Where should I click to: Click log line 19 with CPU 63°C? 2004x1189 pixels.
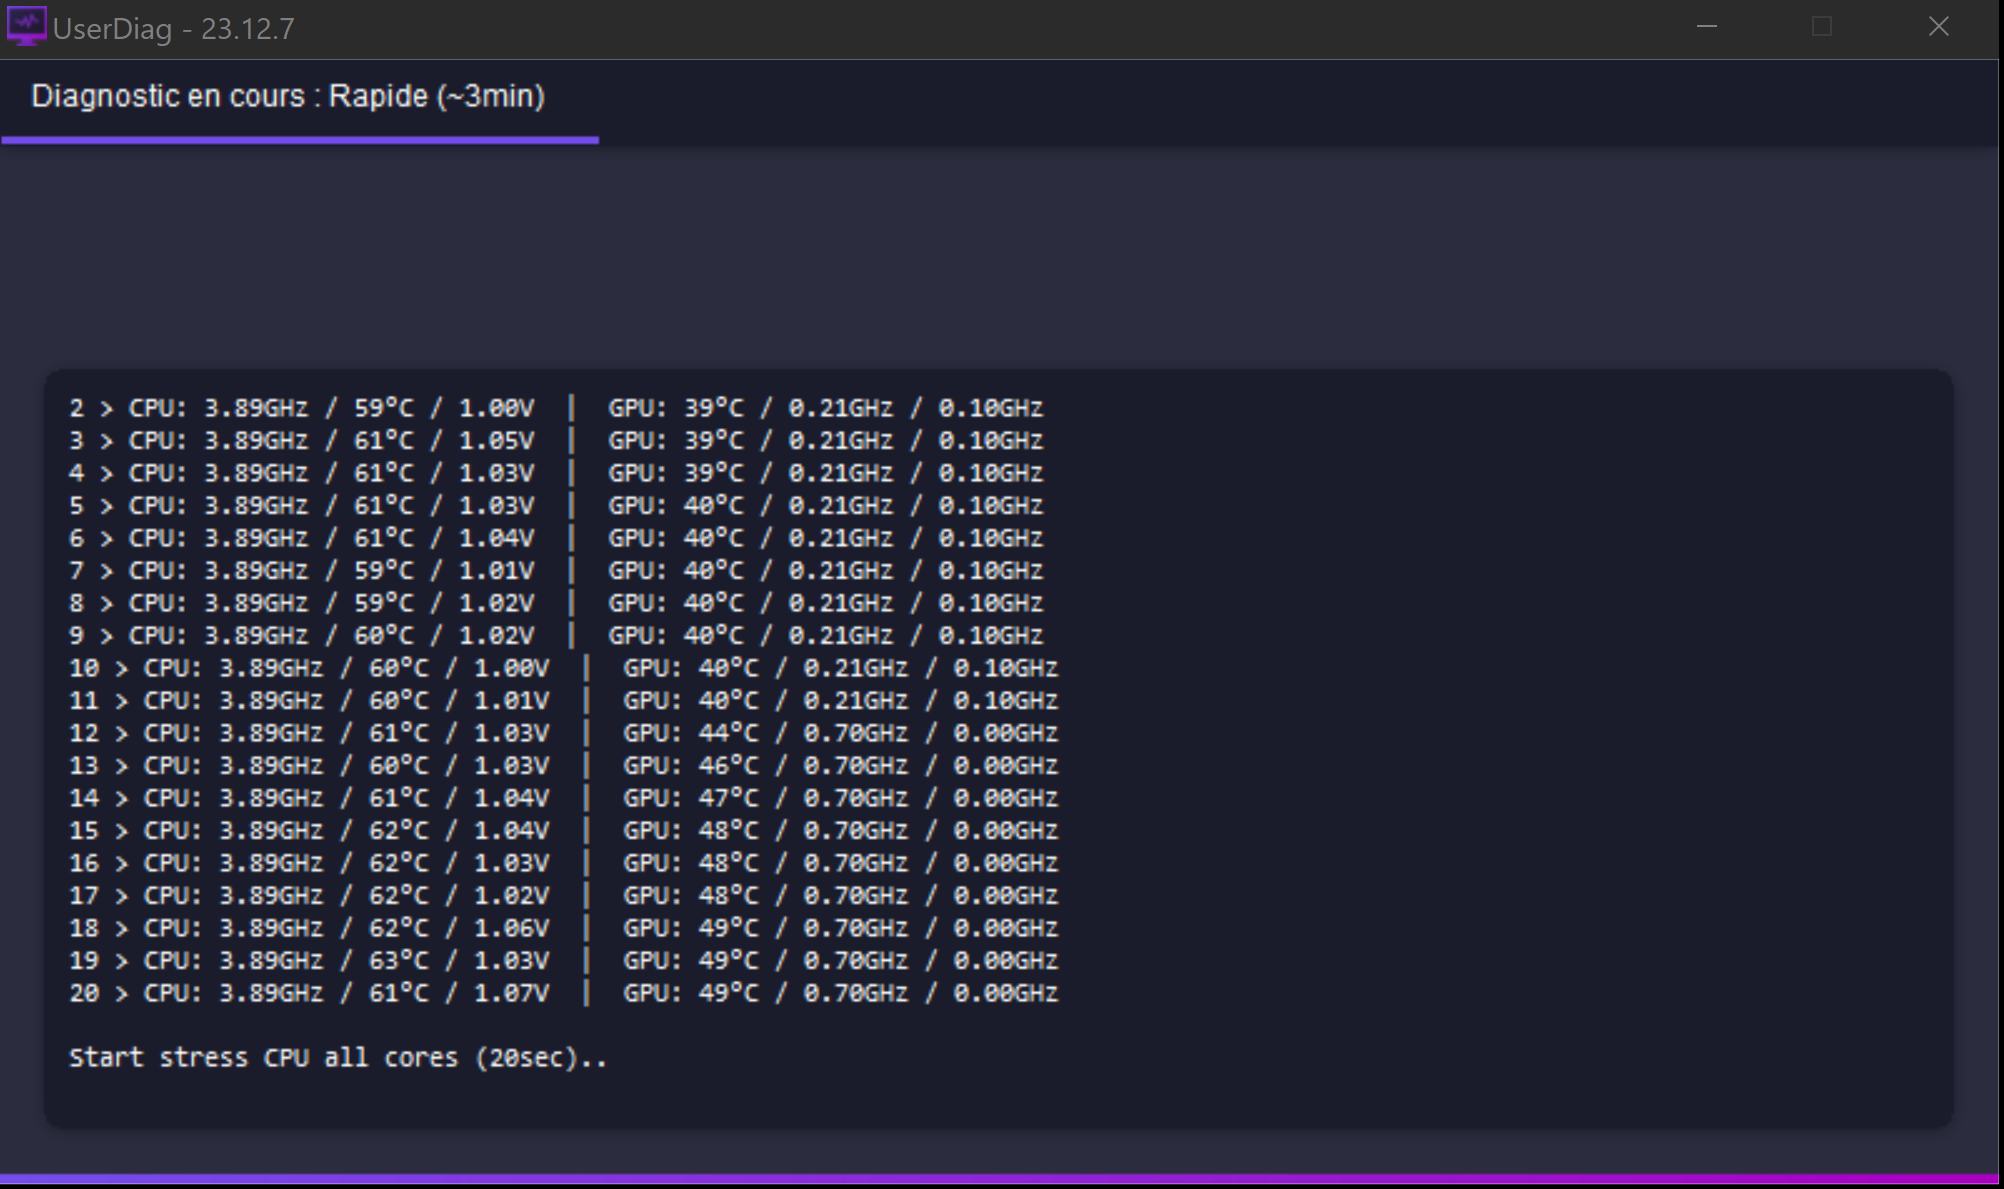pos(562,961)
